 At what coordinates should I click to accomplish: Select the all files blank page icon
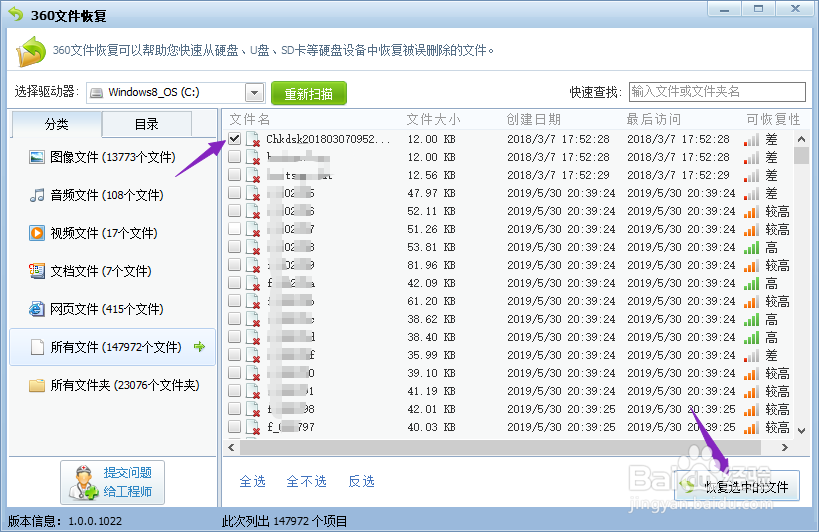coord(37,347)
